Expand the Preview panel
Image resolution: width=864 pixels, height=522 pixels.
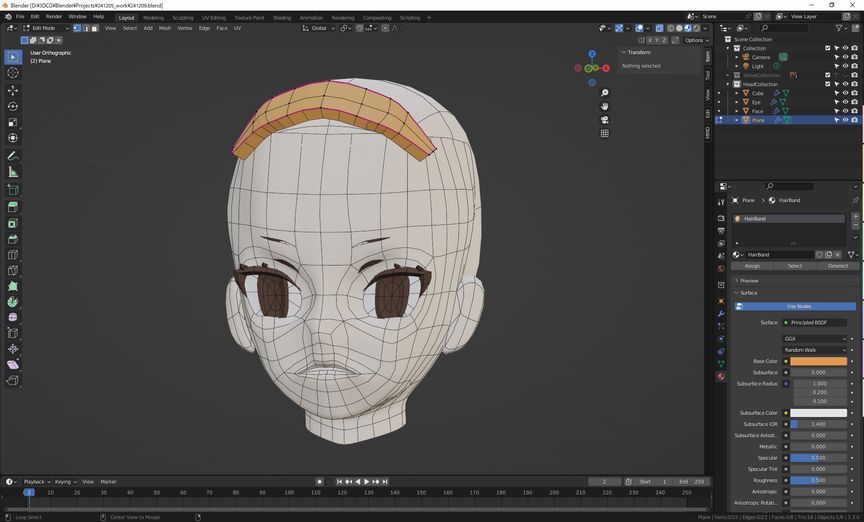[749, 281]
